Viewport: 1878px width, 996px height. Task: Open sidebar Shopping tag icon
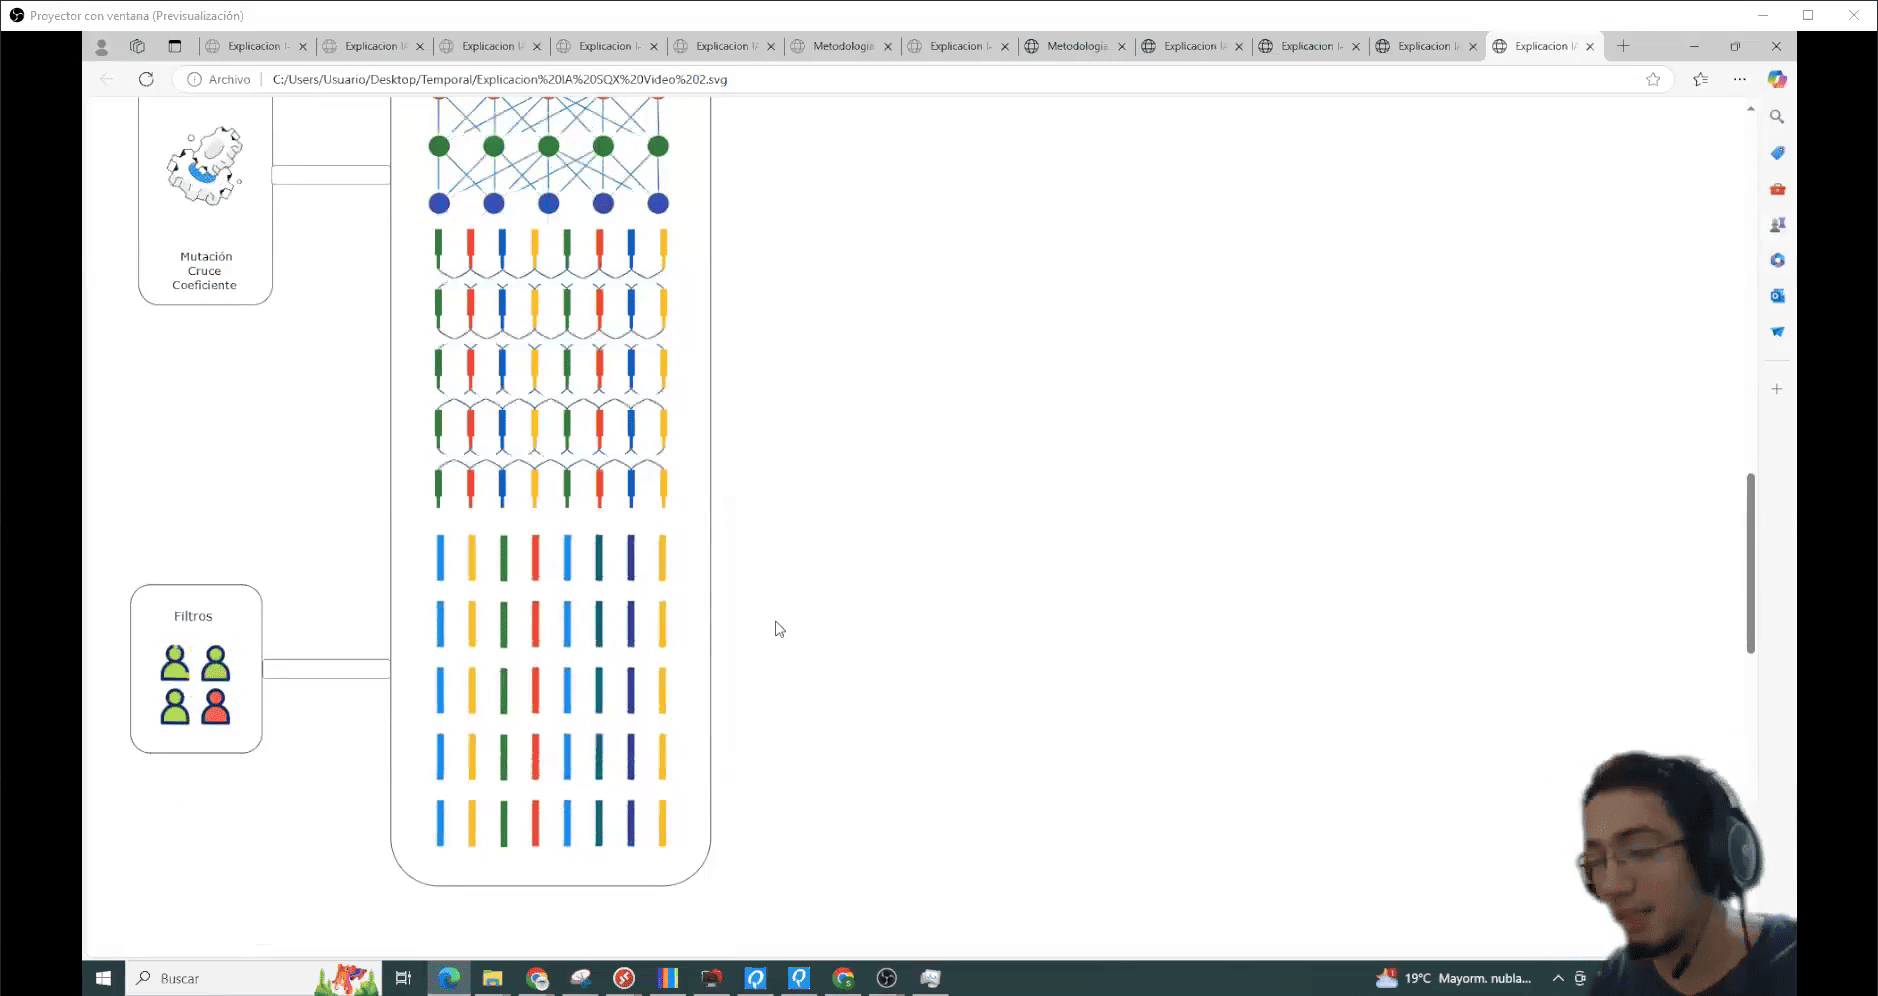[x=1777, y=153]
